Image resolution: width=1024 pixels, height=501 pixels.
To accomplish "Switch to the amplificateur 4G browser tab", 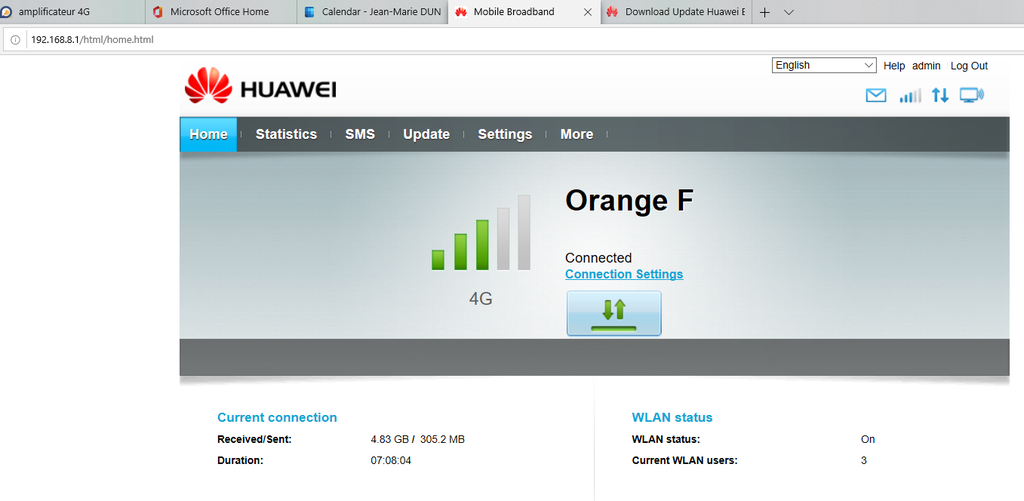I will [x=72, y=12].
